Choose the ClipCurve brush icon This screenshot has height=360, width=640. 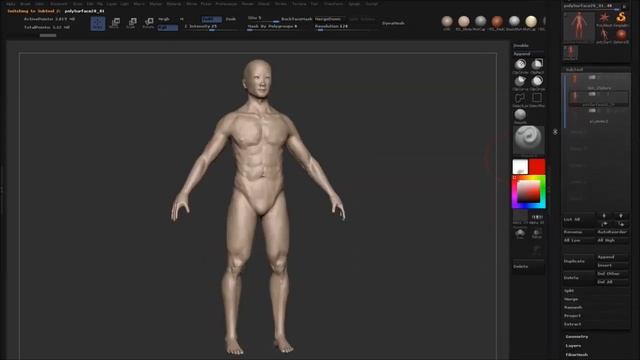[x=520, y=82]
